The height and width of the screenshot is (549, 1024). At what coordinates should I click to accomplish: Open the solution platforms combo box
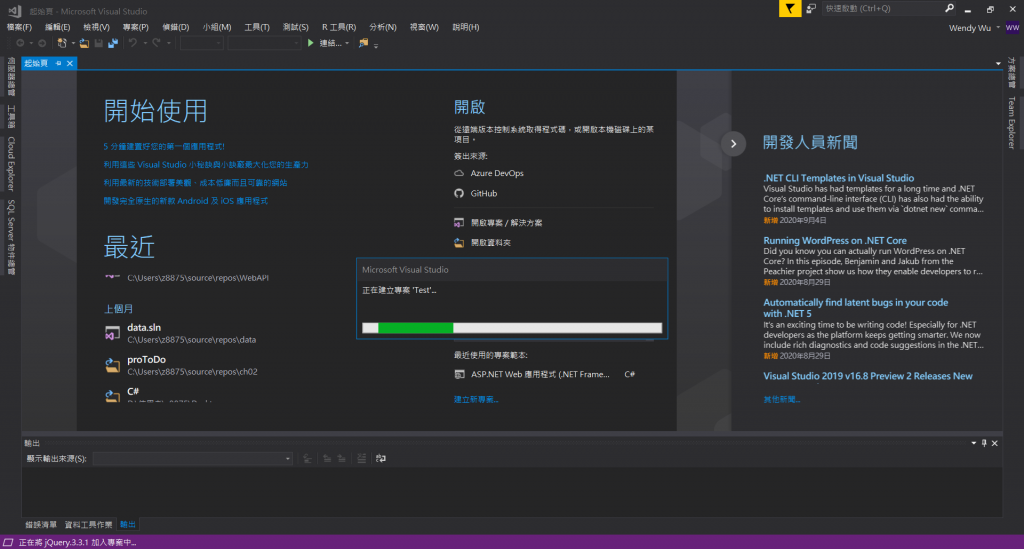[263, 43]
